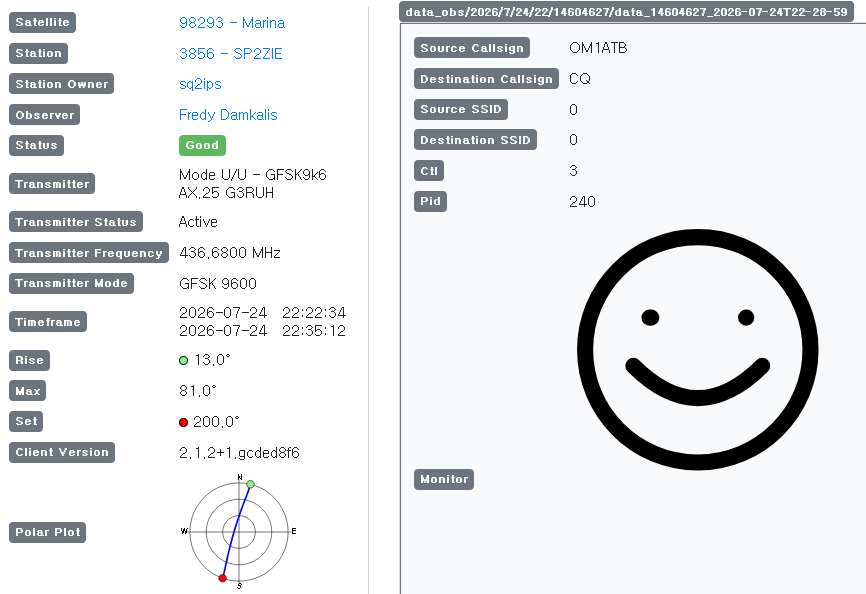Click the start time 22:22:34
866x594 pixels.
pyautogui.click(x=314, y=313)
